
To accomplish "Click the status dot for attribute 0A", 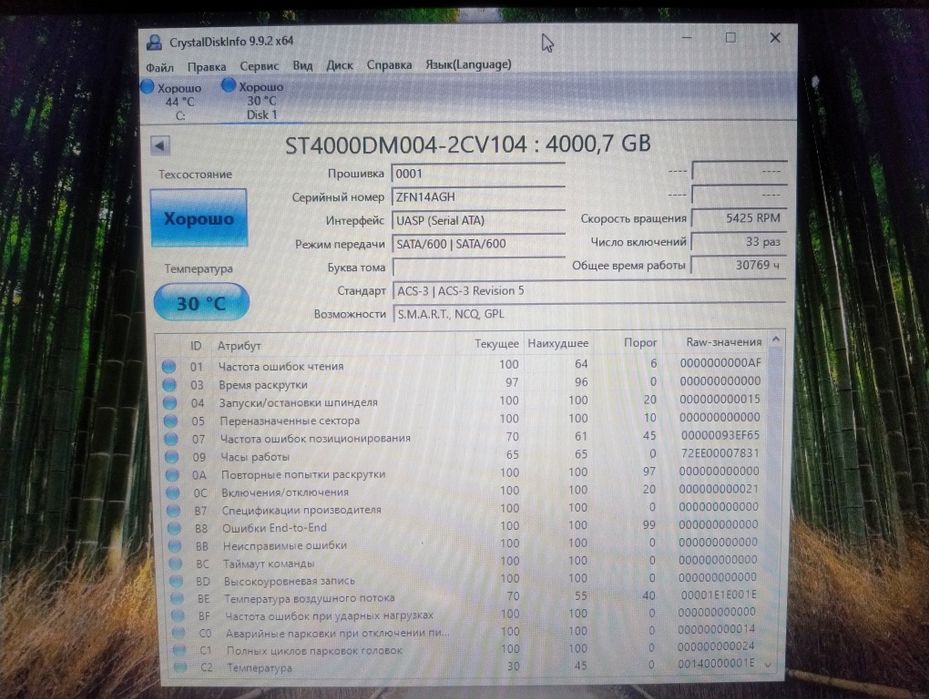I will click(x=172, y=475).
